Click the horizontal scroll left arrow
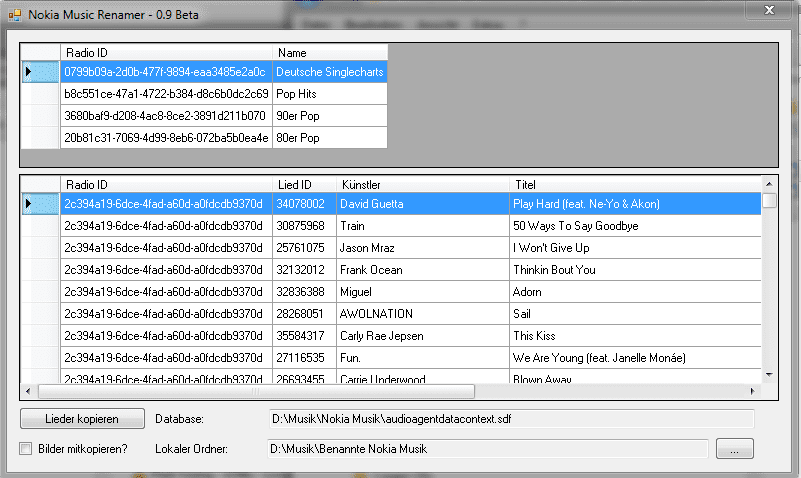 28,392
